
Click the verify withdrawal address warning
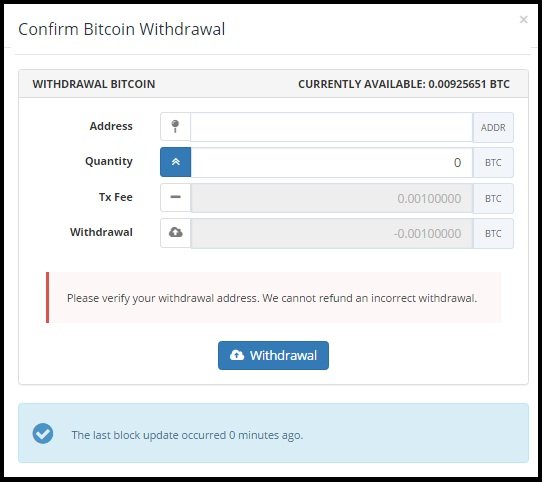tap(273, 298)
